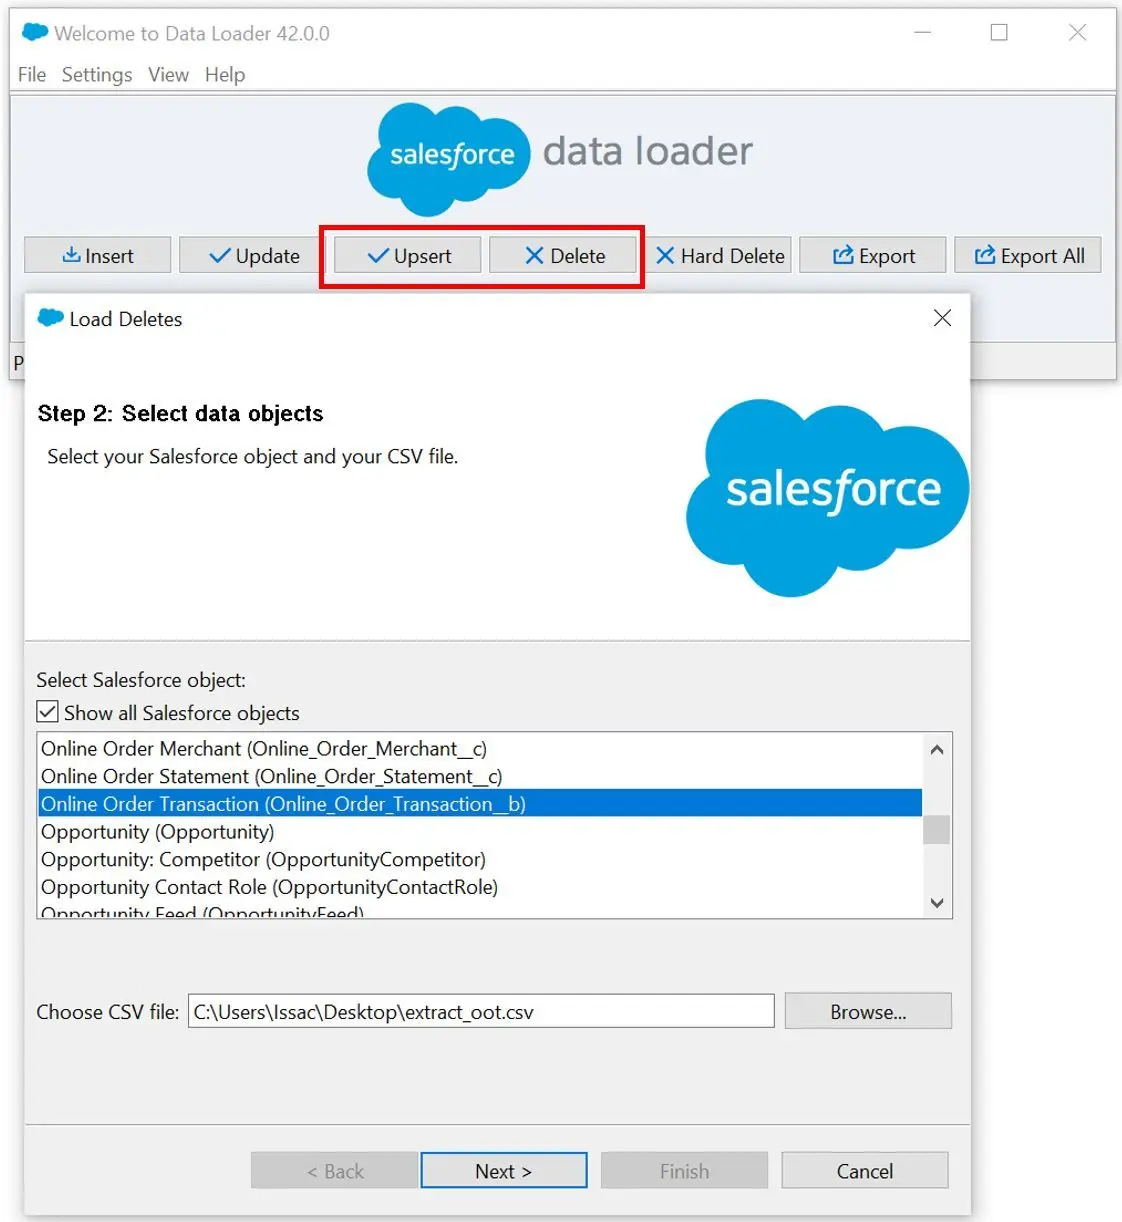Open the Settings menu

(x=97, y=75)
